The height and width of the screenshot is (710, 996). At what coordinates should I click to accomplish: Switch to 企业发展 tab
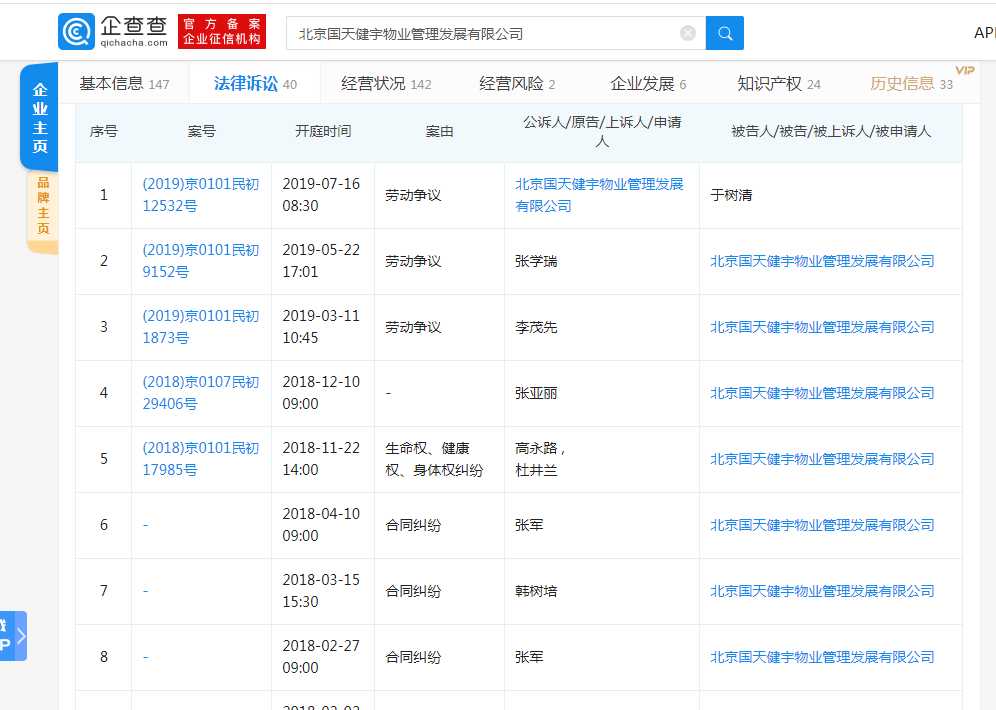[x=648, y=84]
